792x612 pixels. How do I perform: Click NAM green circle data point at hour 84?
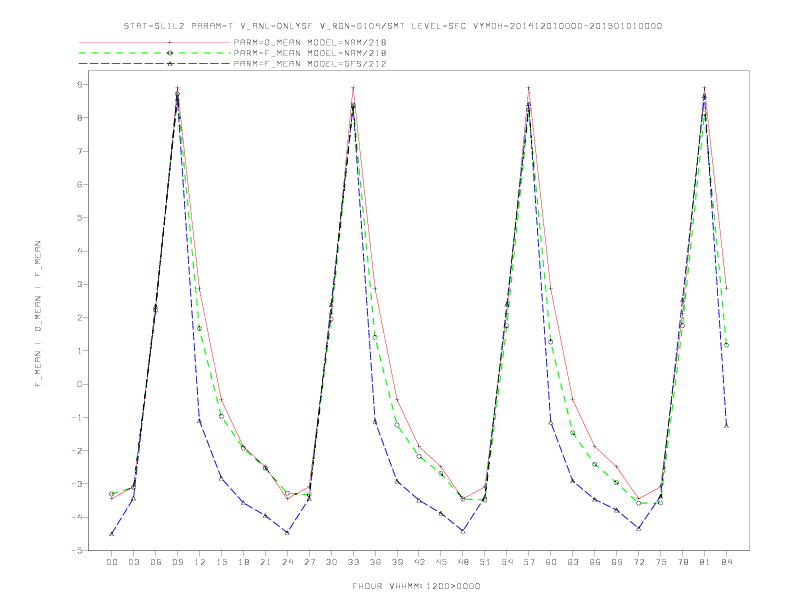[726, 345]
